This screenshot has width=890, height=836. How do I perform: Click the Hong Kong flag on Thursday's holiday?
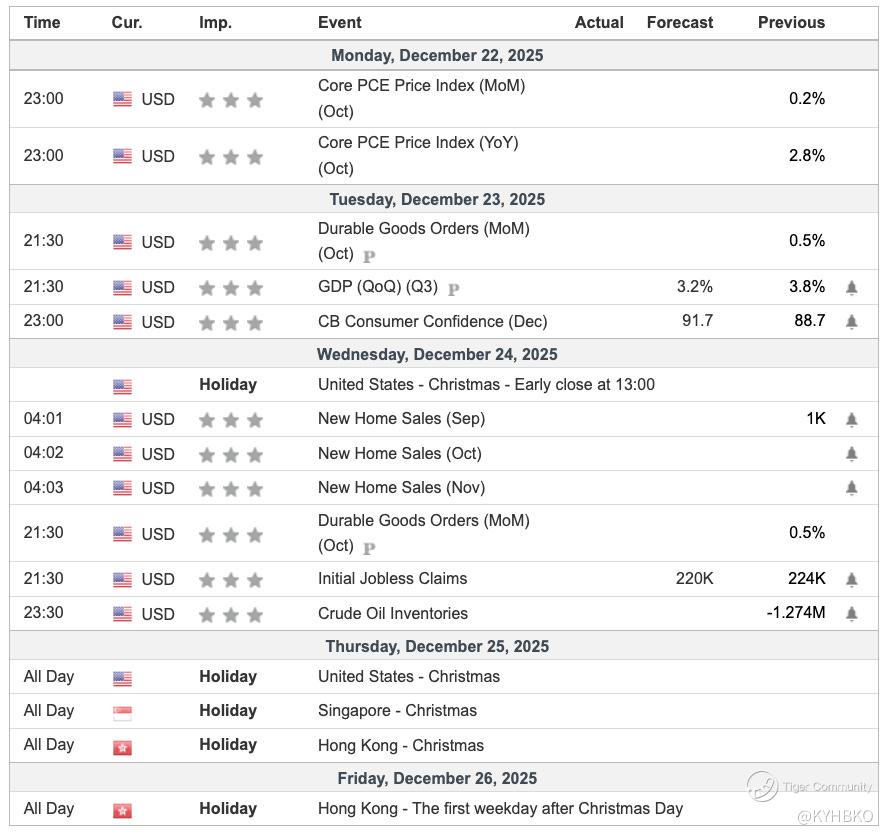click(x=122, y=746)
